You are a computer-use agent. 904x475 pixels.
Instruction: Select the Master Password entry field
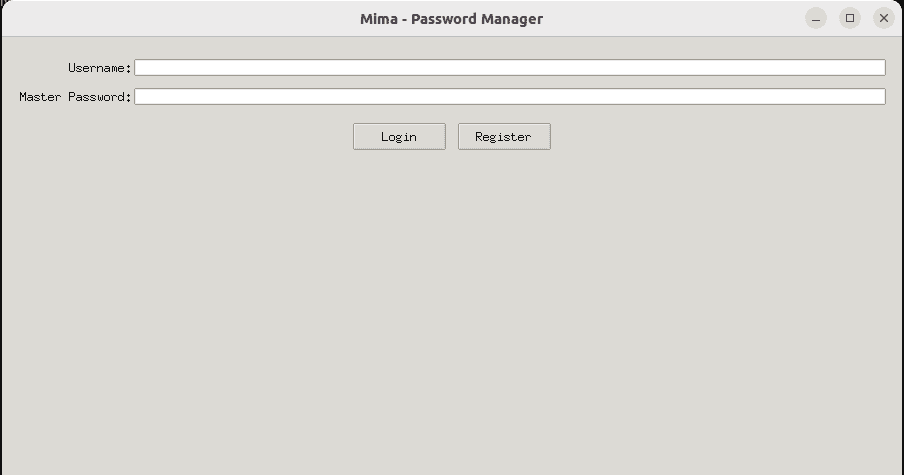click(x=509, y=97)
